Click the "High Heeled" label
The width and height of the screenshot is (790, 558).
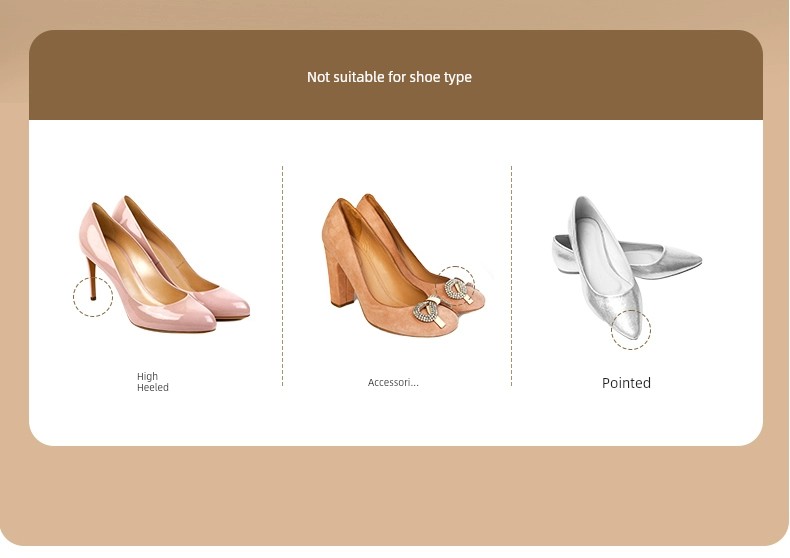153,382
